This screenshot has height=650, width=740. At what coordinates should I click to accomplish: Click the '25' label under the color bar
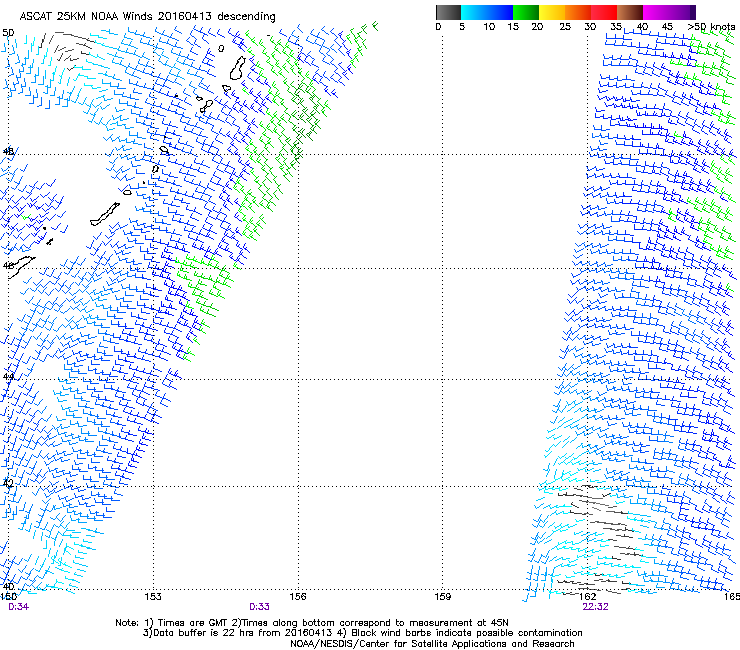(x=565, y=27)
